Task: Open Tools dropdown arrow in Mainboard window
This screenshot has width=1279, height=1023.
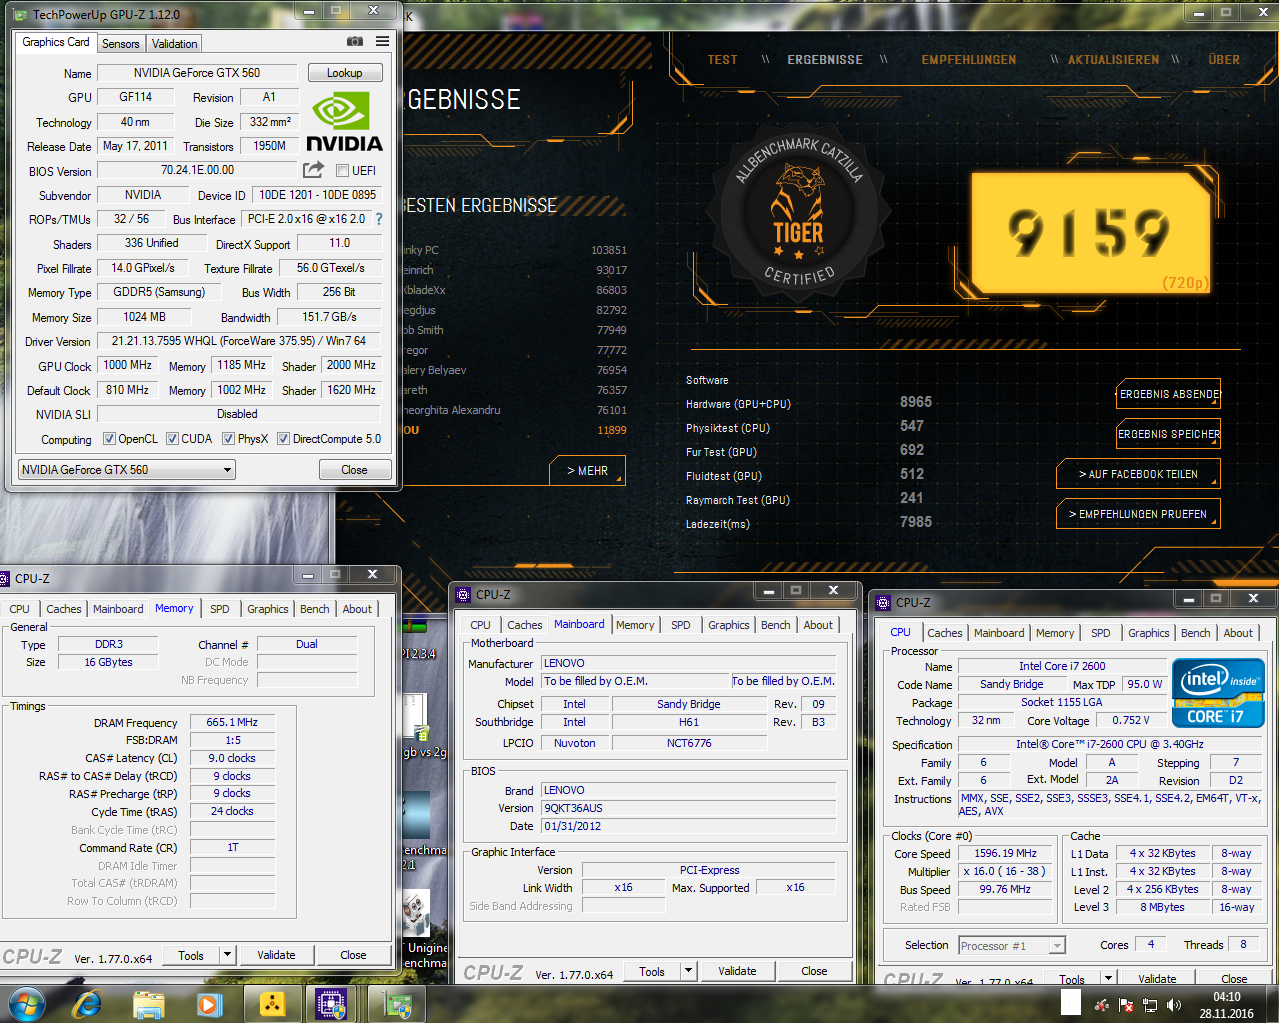Action: tap(688, 971)
